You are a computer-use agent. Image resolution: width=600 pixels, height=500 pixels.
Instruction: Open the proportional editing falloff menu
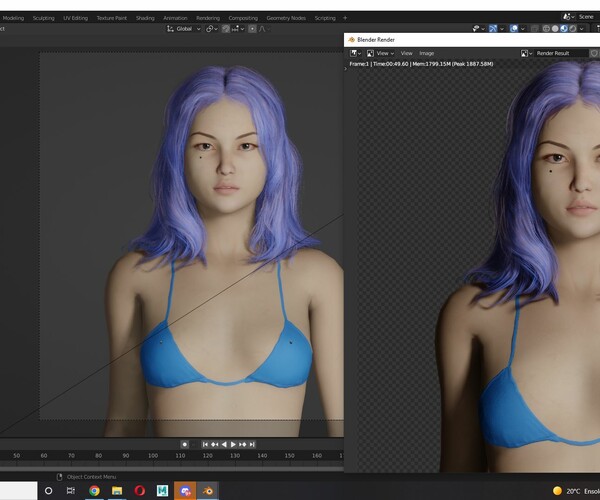(x=264, y=29)
